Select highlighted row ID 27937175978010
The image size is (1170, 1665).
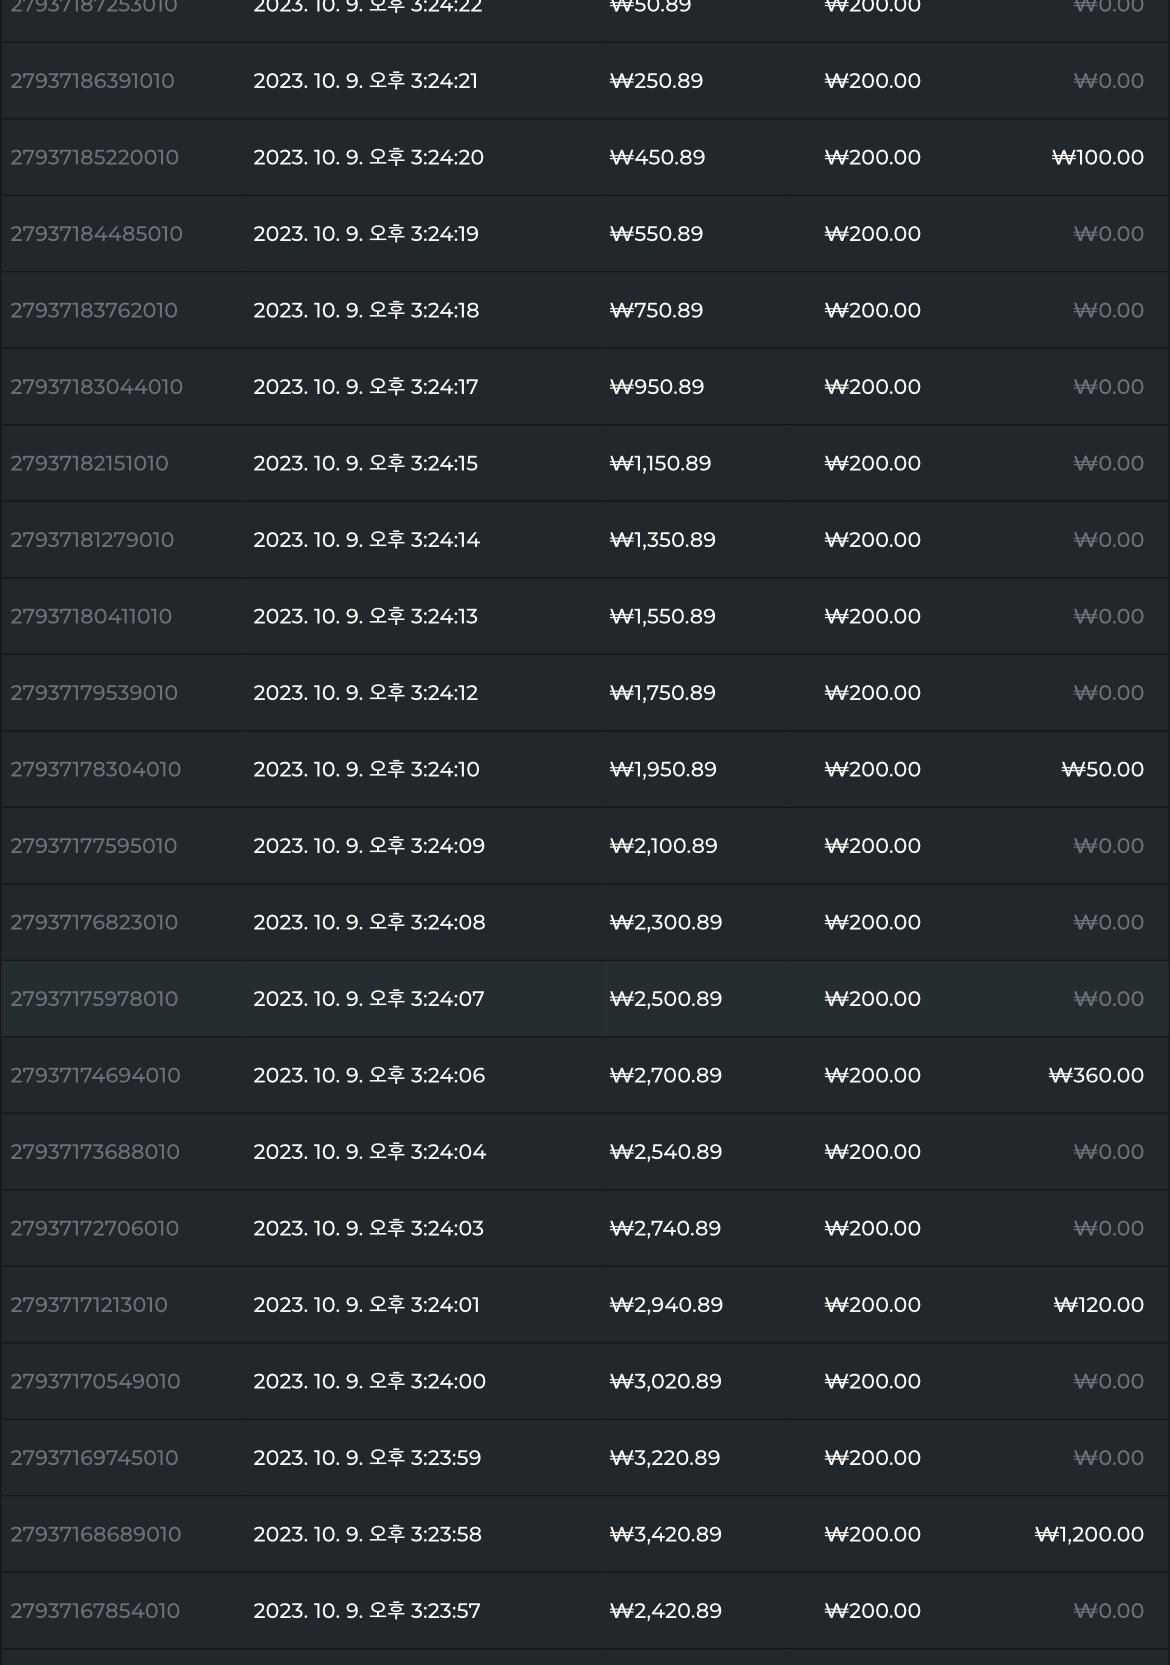tap(585, 999)
